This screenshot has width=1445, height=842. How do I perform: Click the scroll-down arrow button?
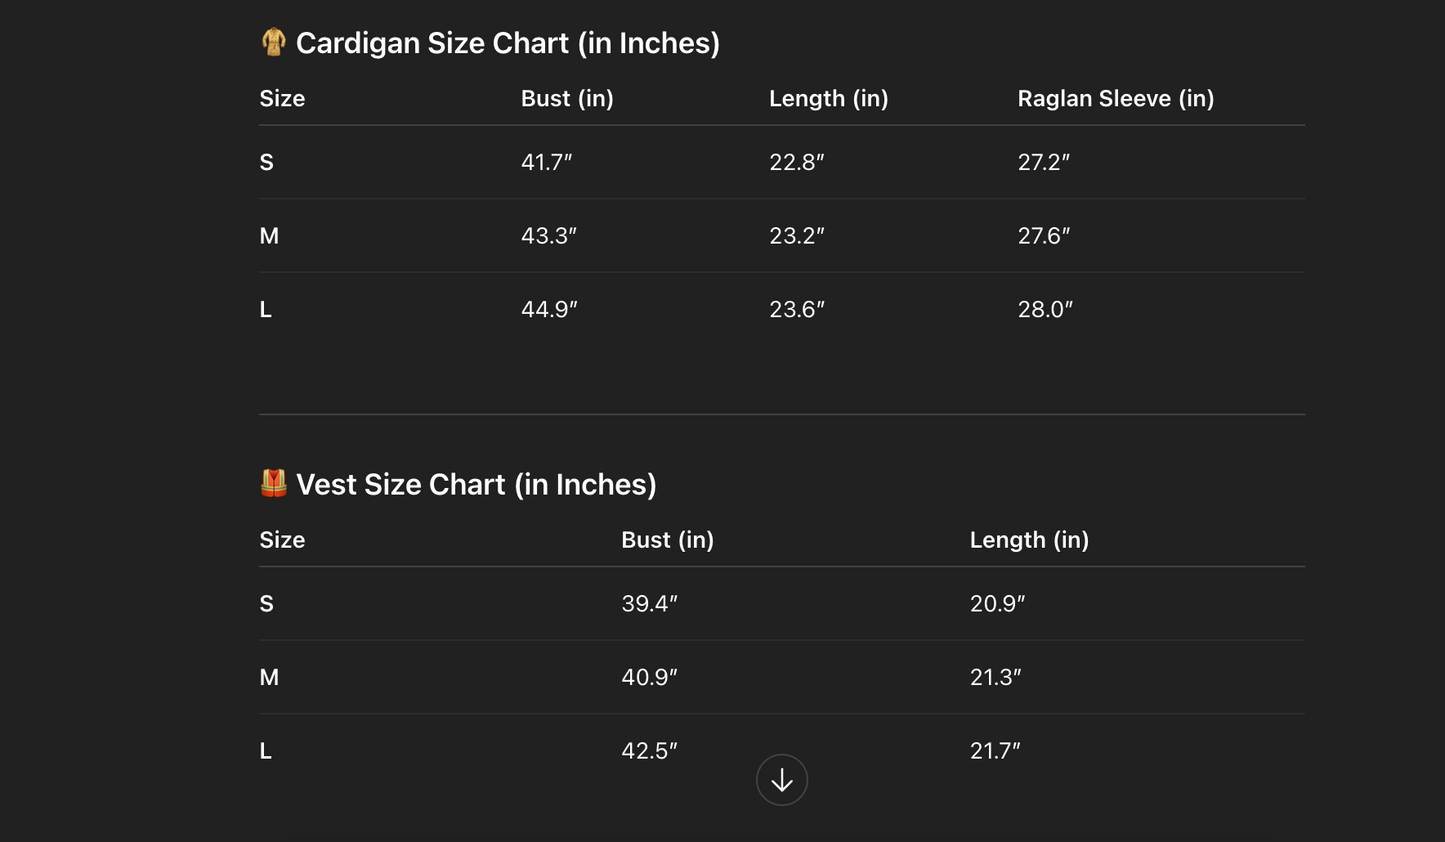(781, 780)
